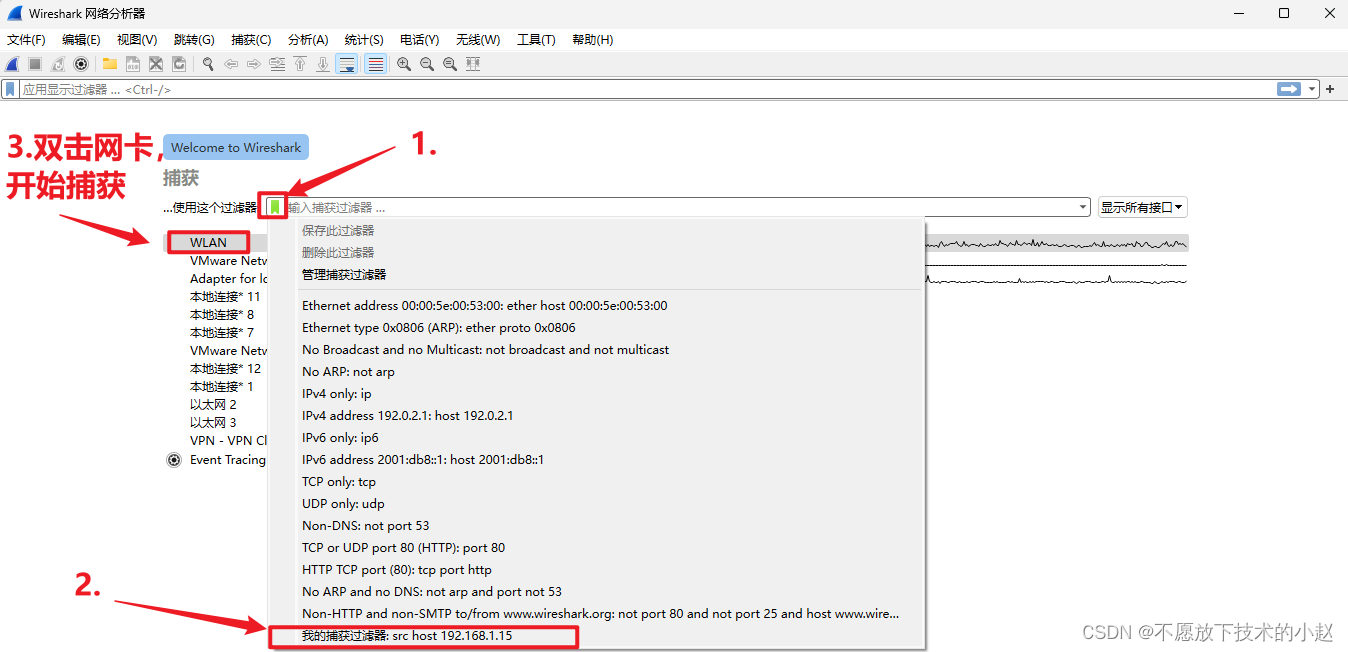Close the capture file toolbar icon
The image size is (1348, 652).
click(156, 64)
